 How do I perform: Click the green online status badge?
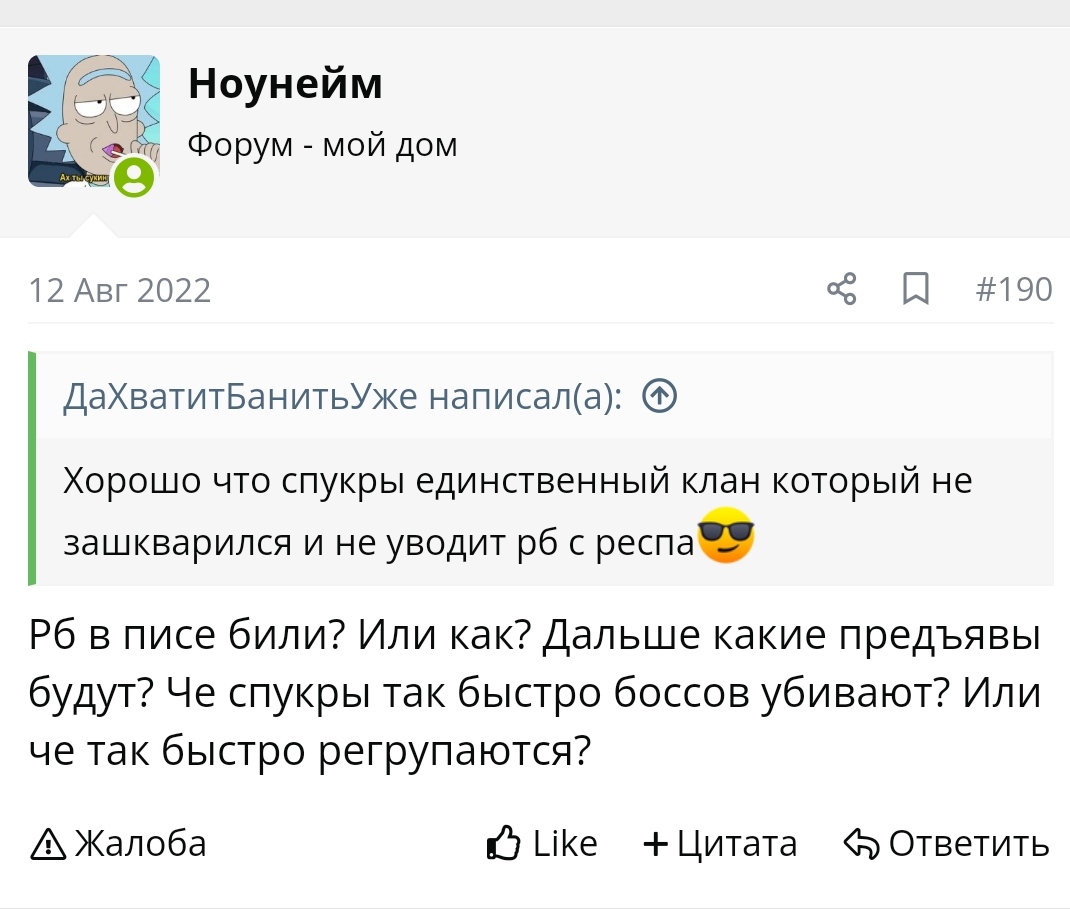pyautogui.click(x=134, y=178)
